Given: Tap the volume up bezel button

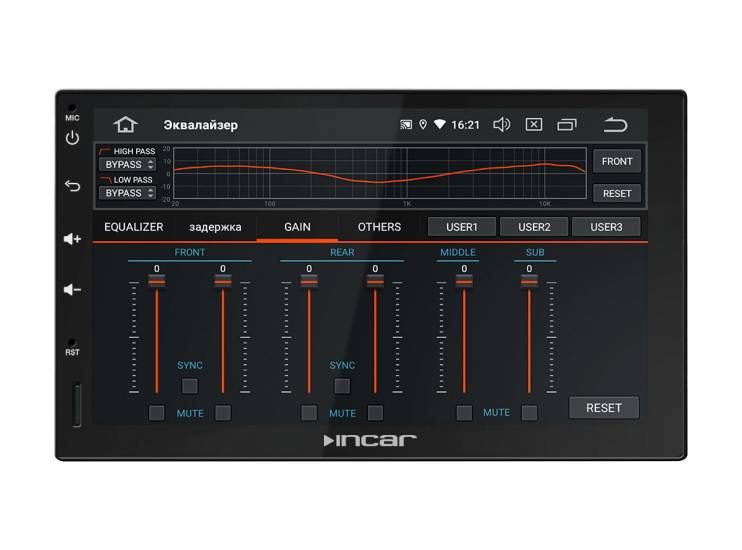Looking at the screenshot, I should [x=72, y=239].
